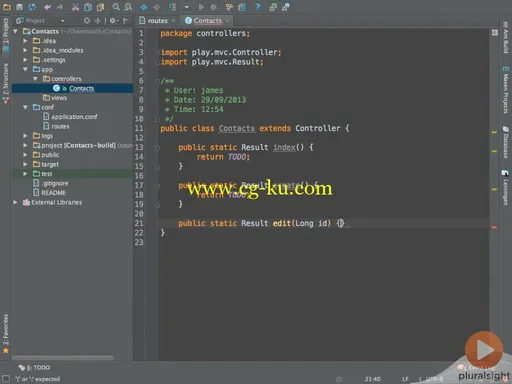Click the Undo arrow icon
512x384 pixels.
[x=47, y=7]
